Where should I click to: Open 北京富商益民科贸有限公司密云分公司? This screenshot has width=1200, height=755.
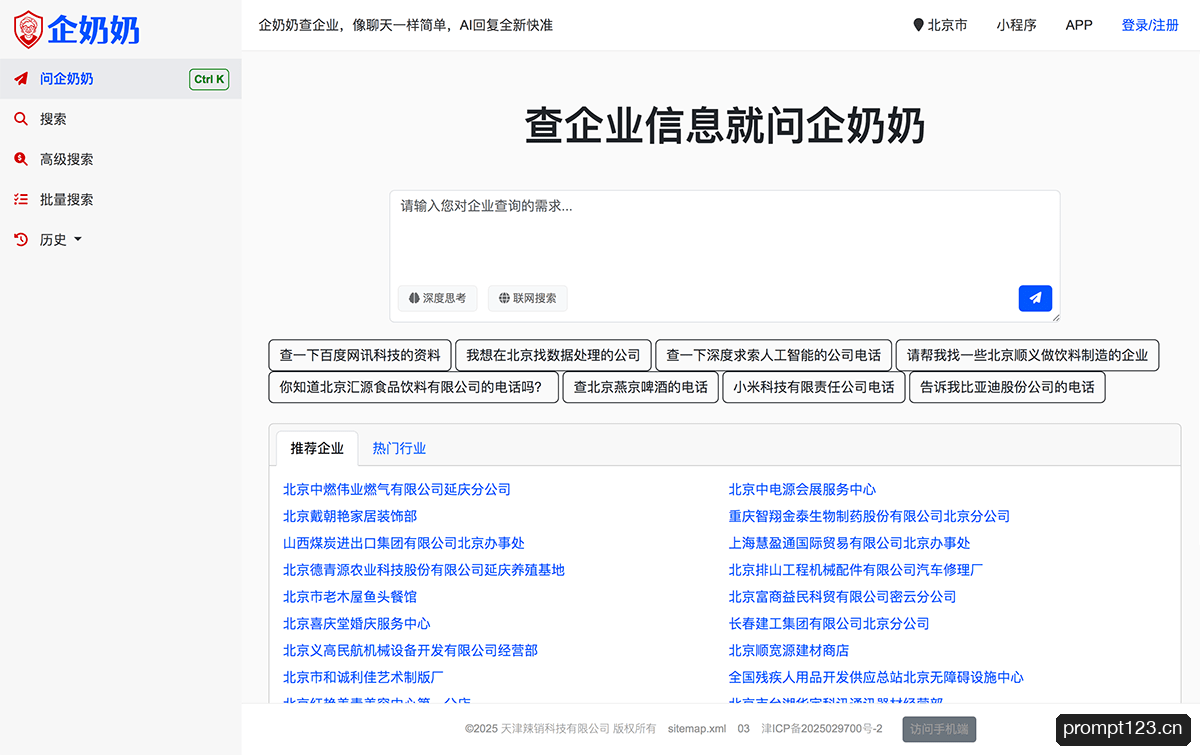point(842,597)
